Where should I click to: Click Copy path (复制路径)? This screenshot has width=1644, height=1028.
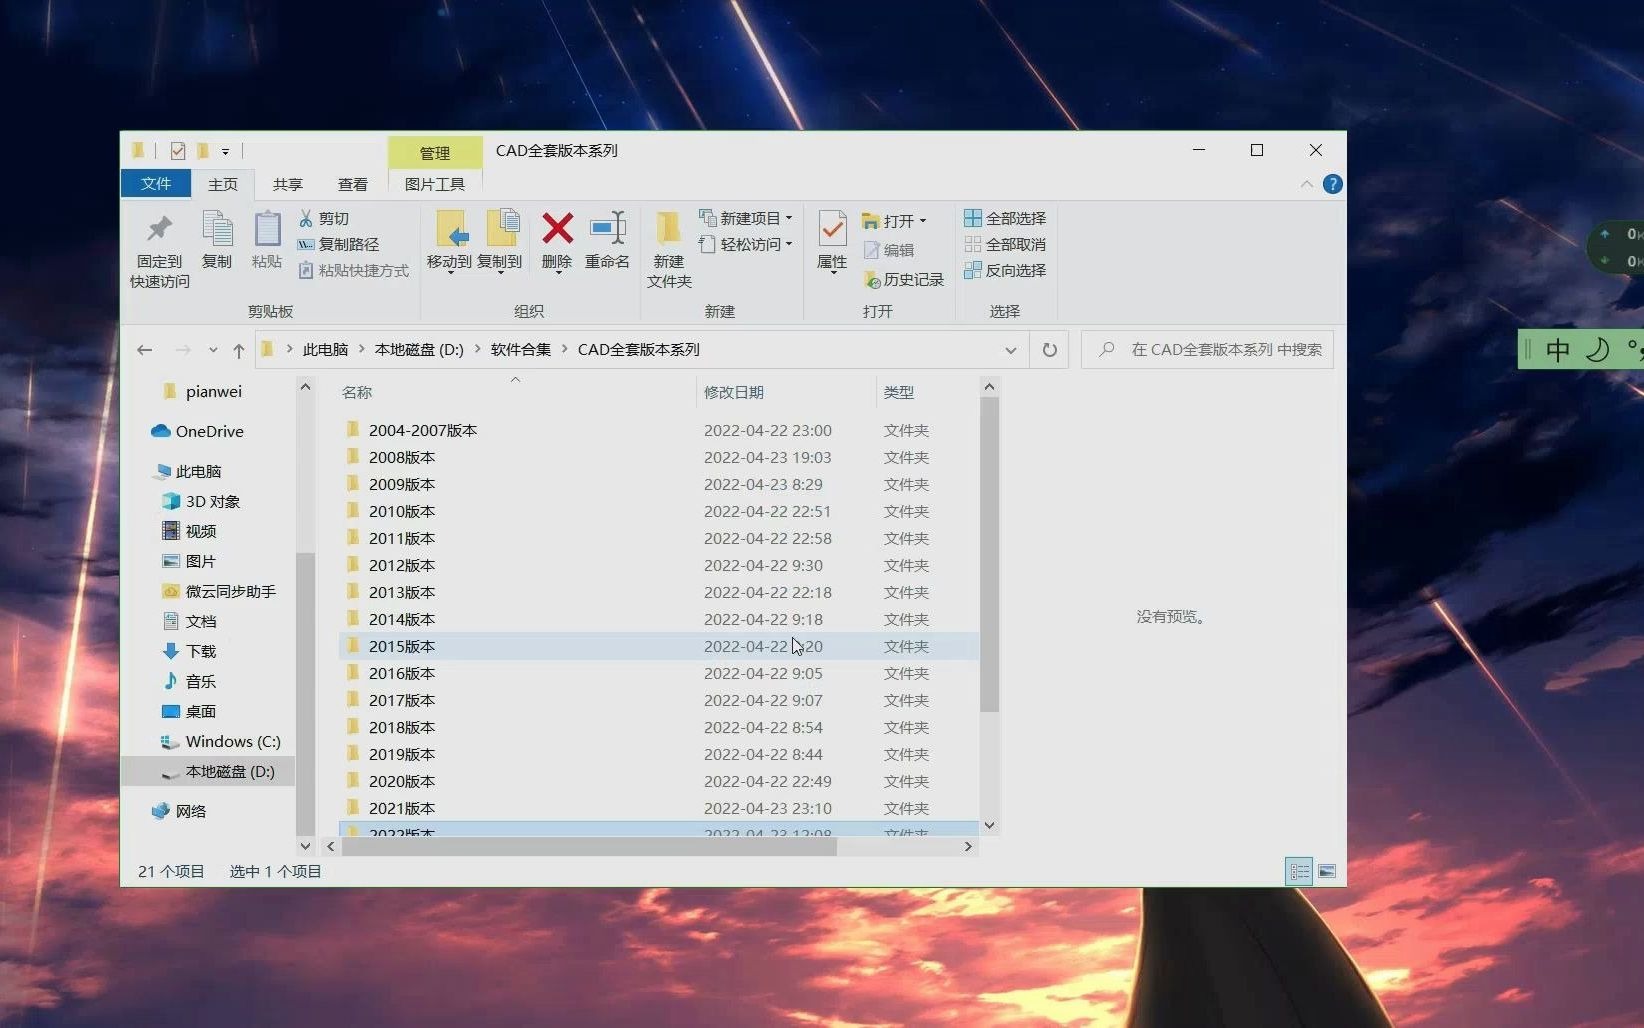[338, 244]
